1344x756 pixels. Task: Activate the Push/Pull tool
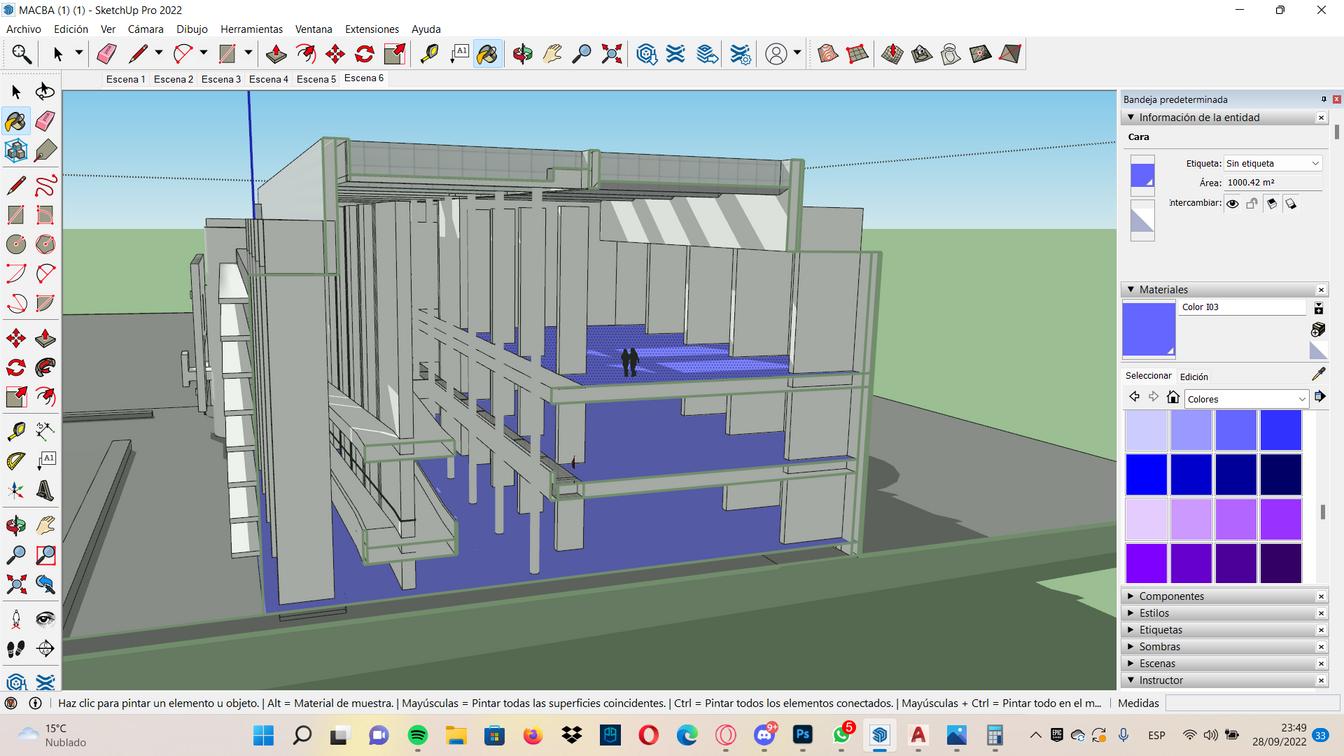pos(276,54)
